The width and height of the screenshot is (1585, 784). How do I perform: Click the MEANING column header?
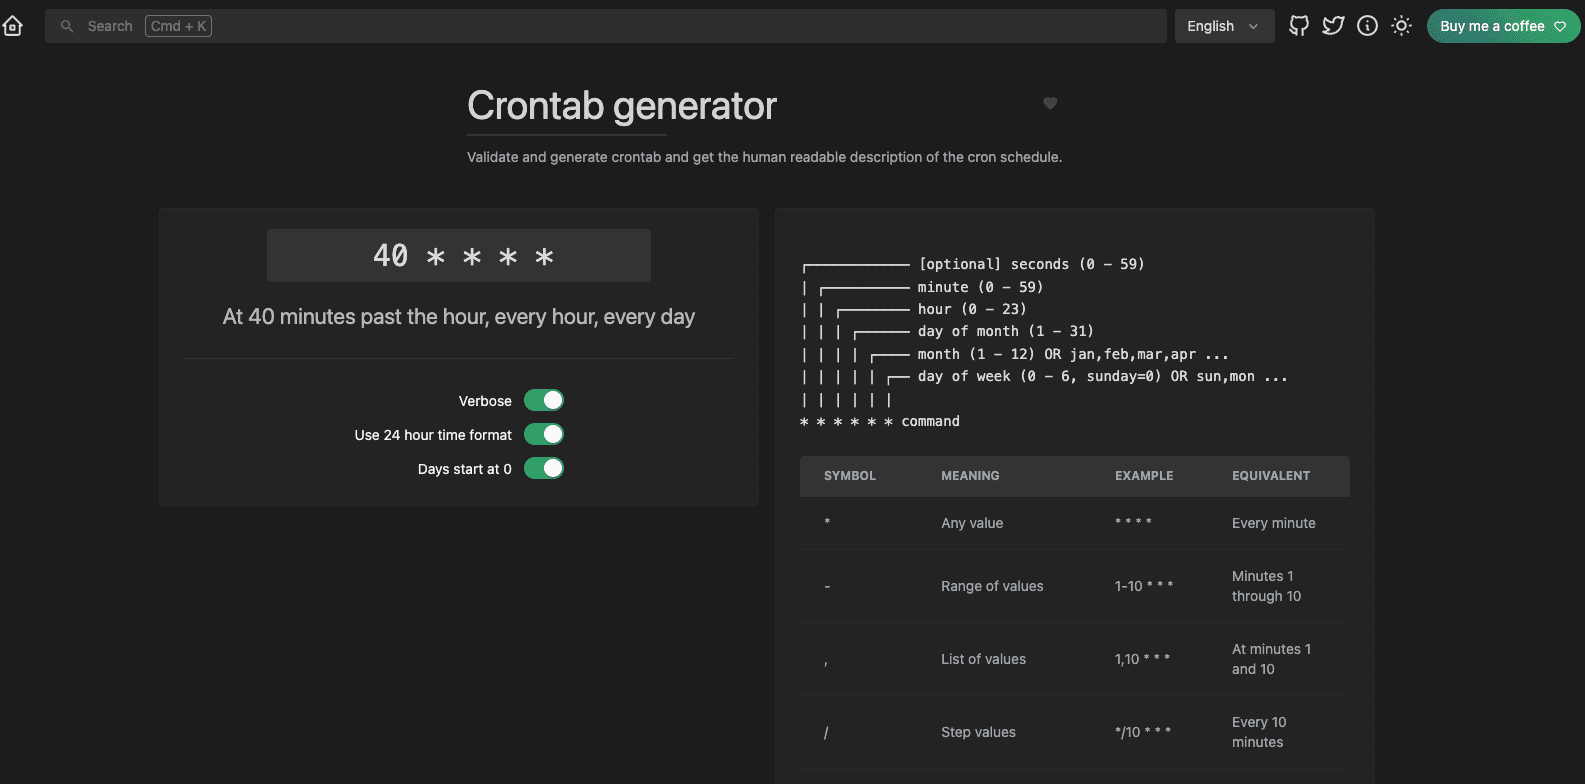tap(970, 476)
